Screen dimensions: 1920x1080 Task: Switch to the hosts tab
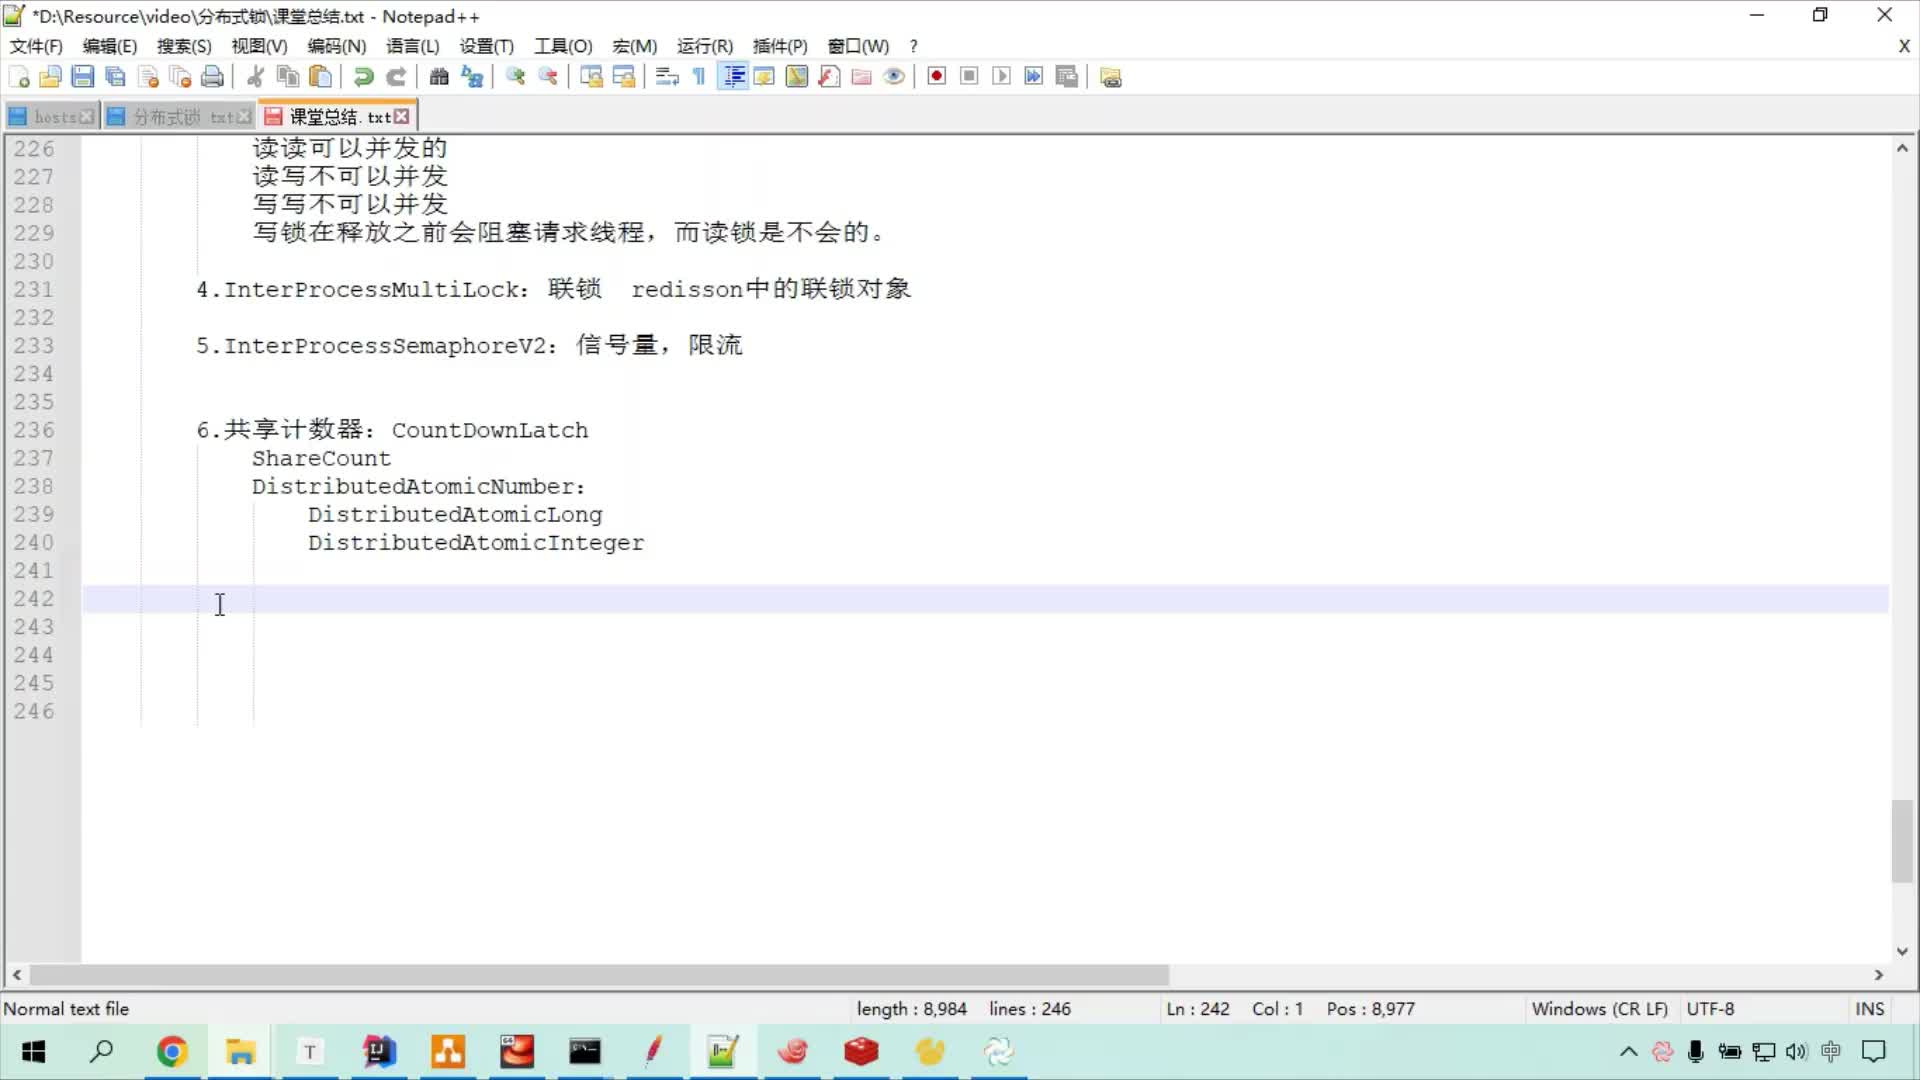click(54, 117)
